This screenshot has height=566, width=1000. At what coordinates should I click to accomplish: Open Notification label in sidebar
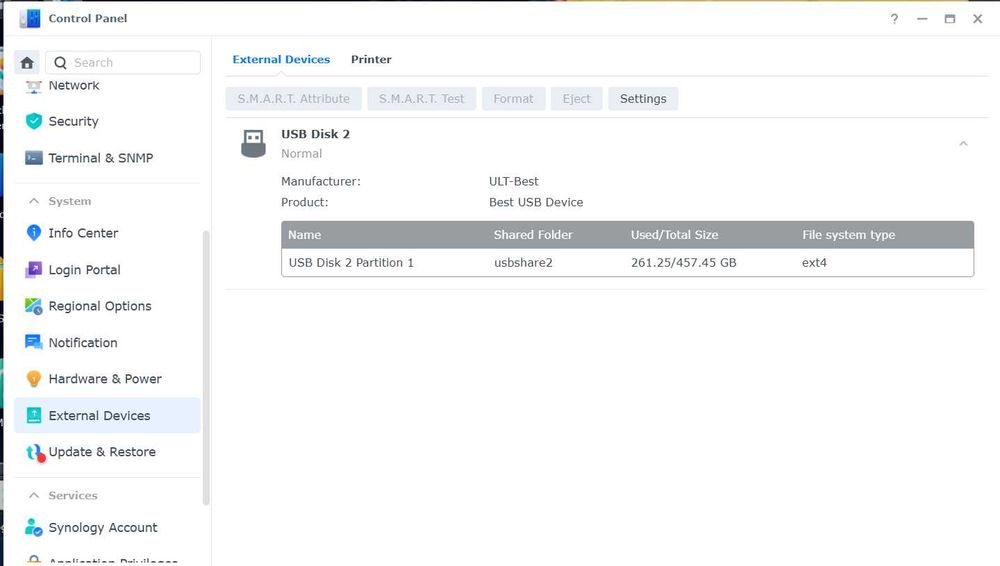(x=83, y=343)
